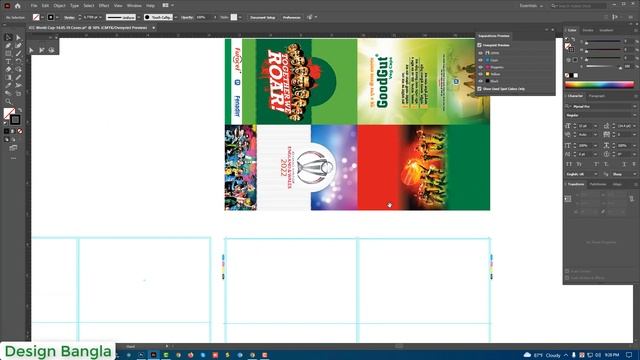640x360 pixels.
Task: Click the Document Setup button
Action: click(x=262, y=18)
